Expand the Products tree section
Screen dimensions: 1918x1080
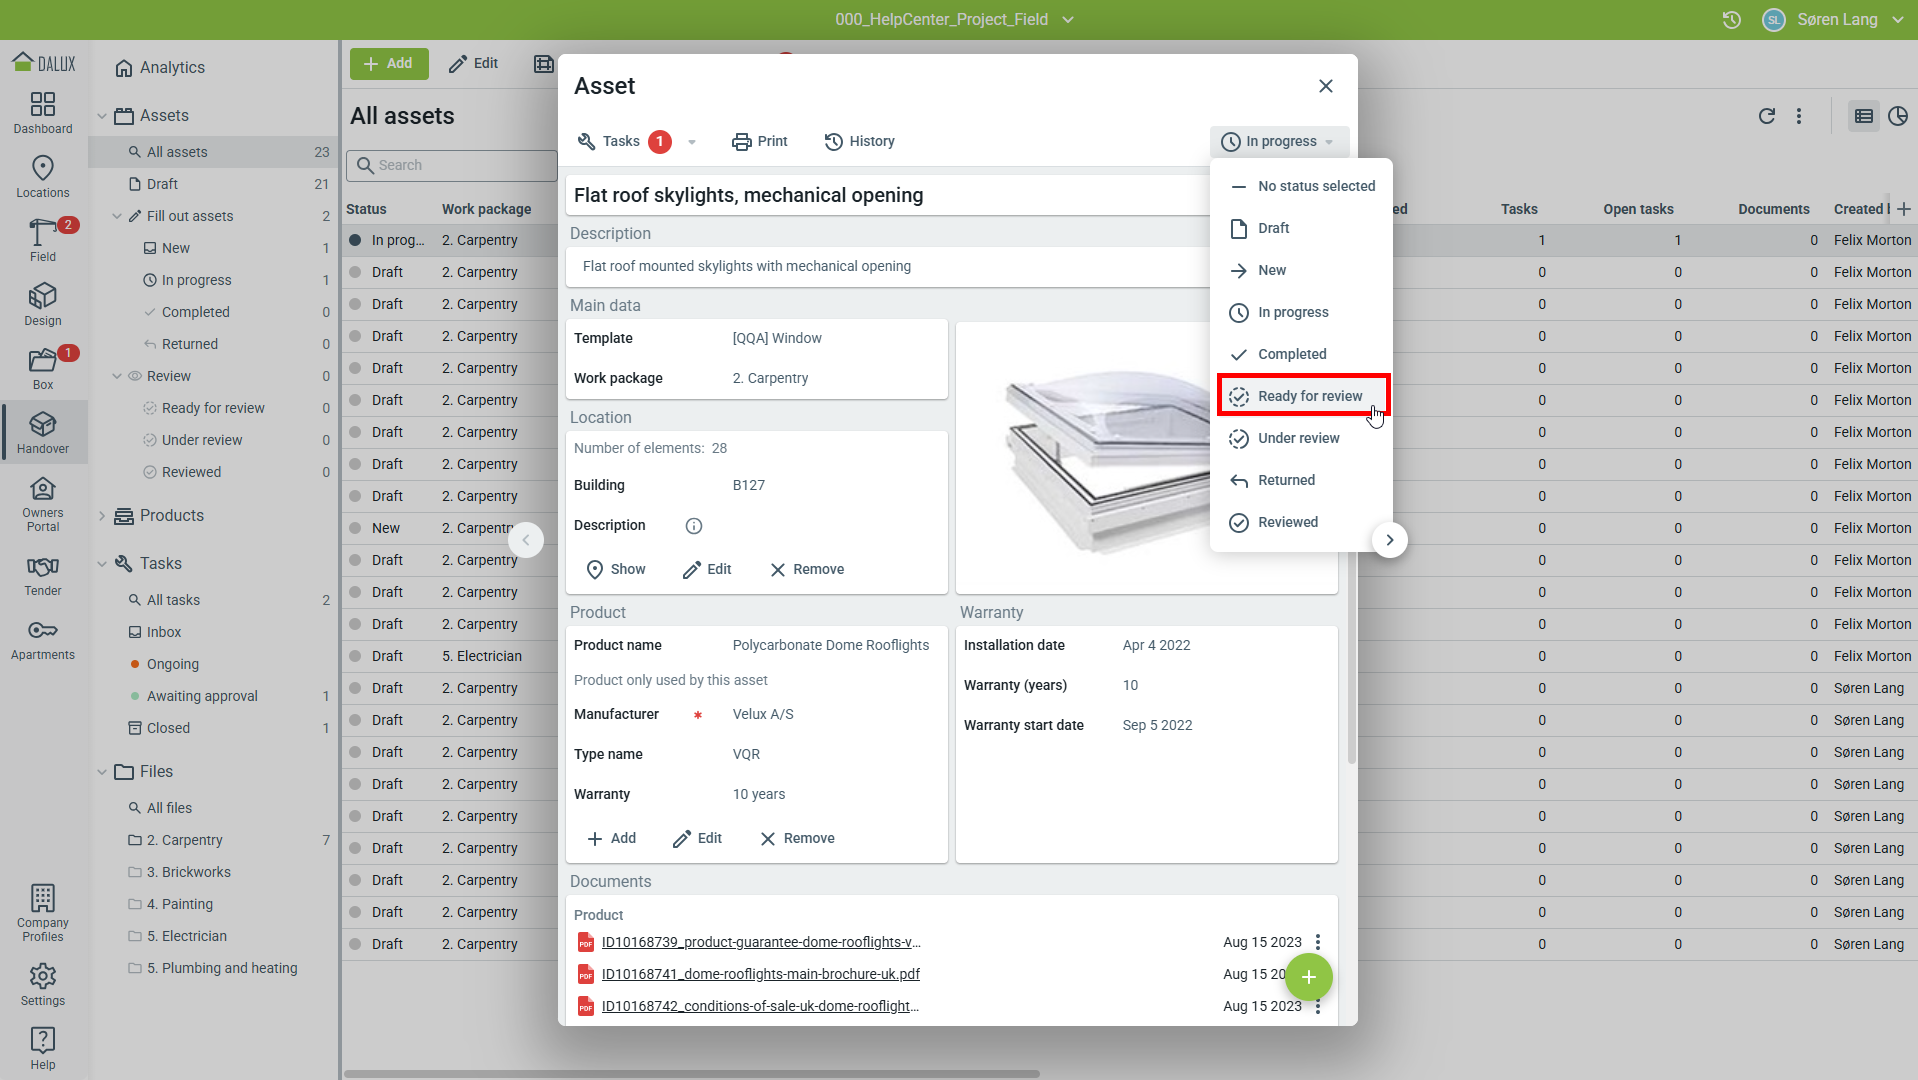[x=102, y=516]
